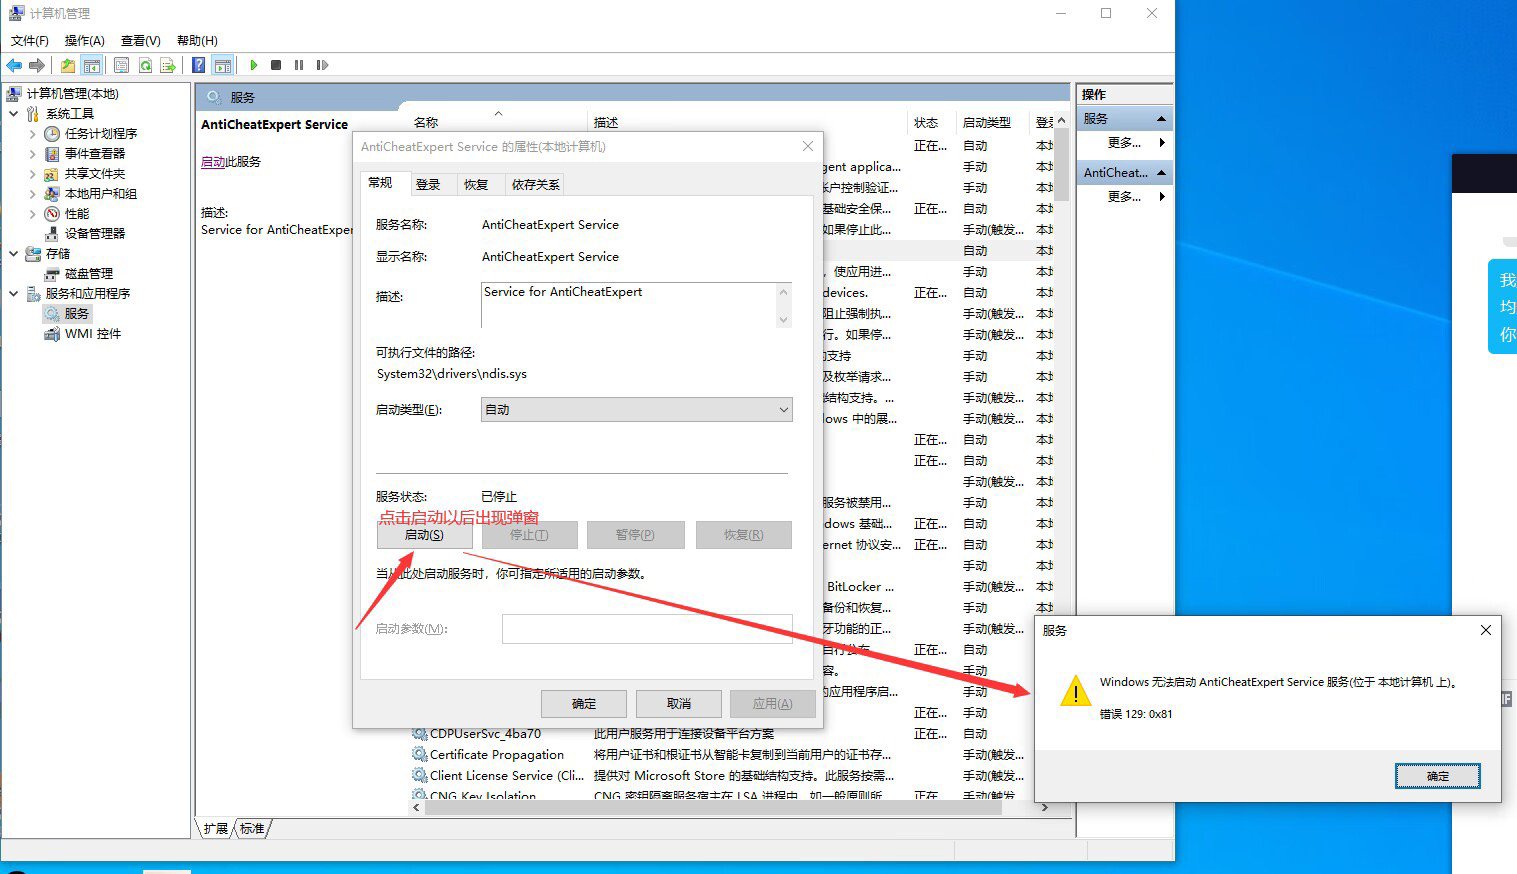Open the Properties toolbar icon
The image size is (1517, 874).
(x=121, y=65)
